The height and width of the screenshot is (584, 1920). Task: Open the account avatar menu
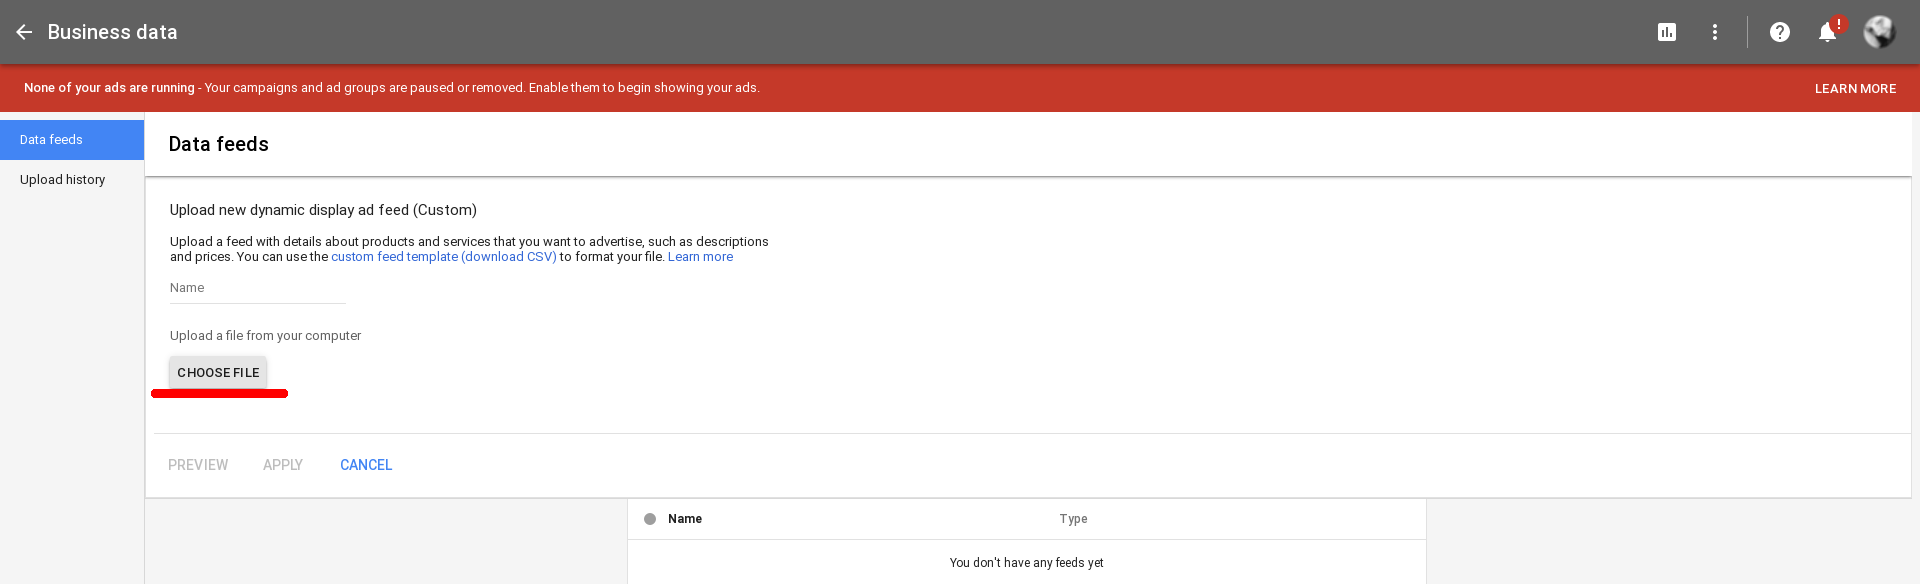[x=1879, y=32]
